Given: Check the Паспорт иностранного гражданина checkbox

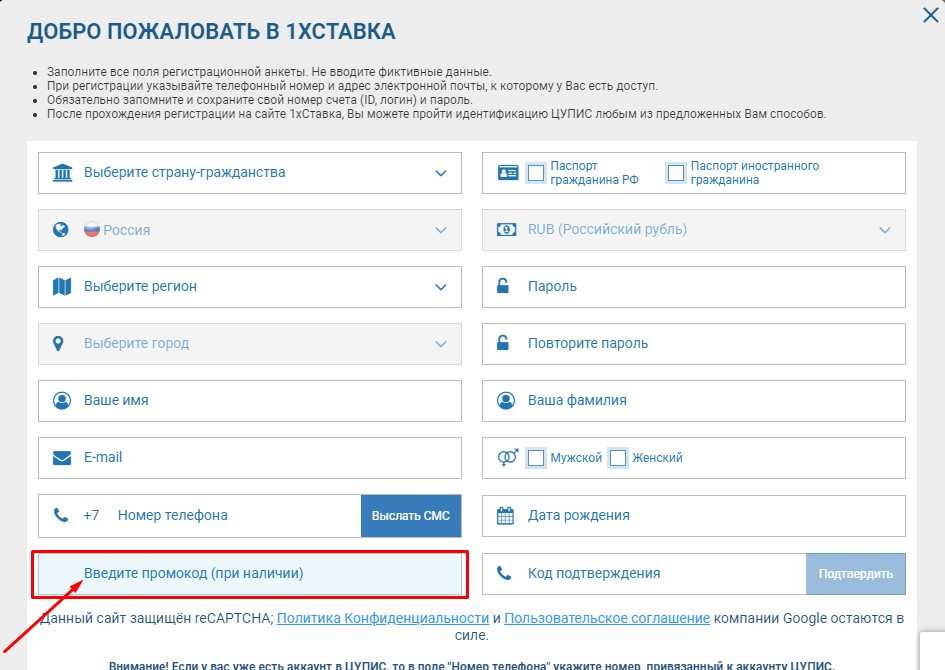Looking at the screenshot, I should [674, 172].
